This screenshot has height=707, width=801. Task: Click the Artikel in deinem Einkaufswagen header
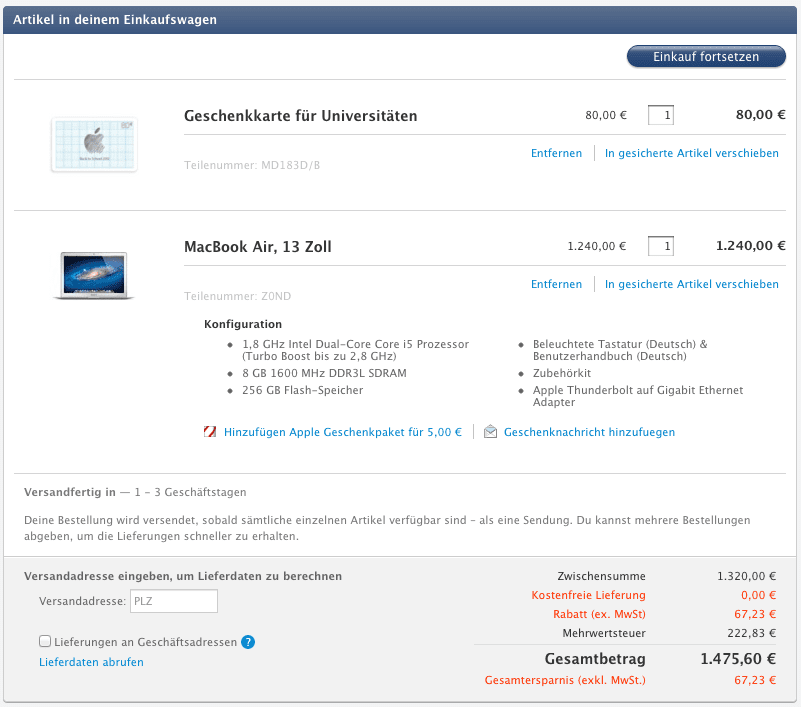click(x=115, y=20)
